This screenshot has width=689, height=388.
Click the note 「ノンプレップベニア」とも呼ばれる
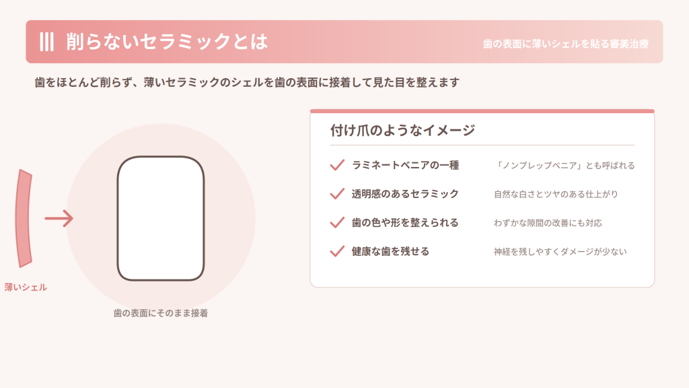tap(564, 166)
